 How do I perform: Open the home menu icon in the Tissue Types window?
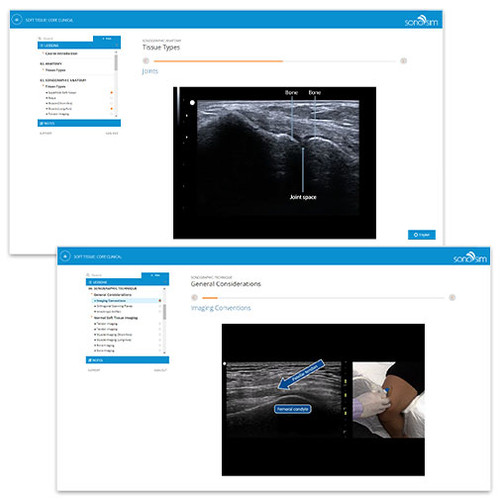coord(17,20)
